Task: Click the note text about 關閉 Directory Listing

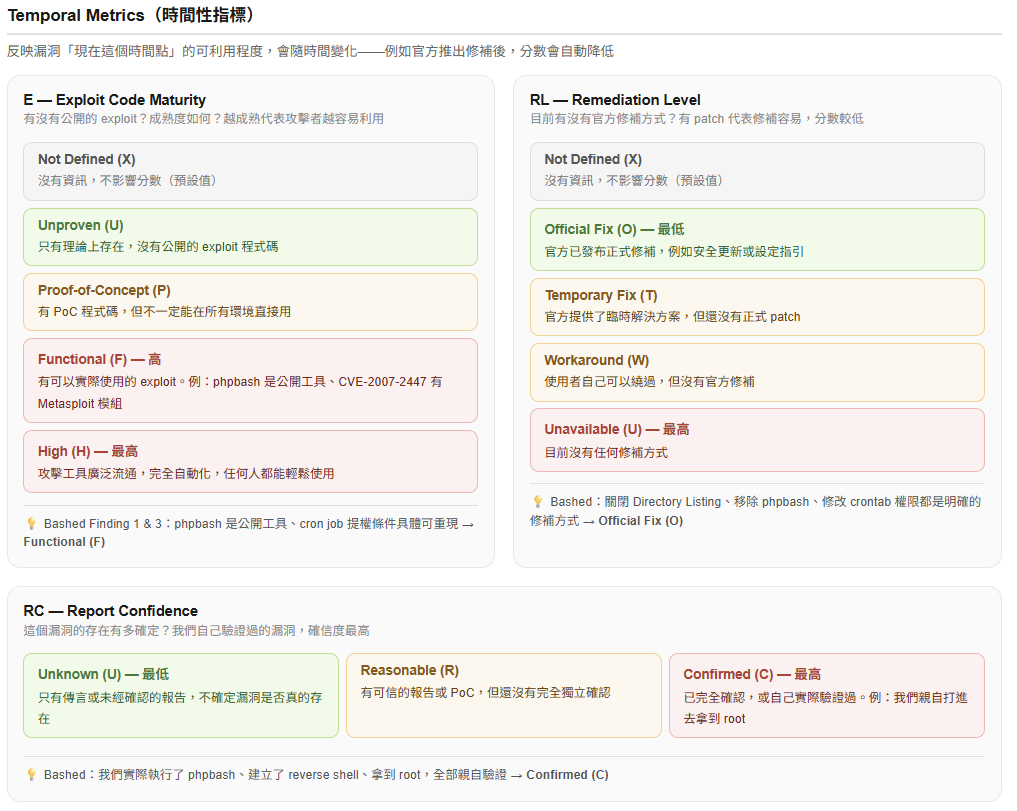Action: pos(756,511)
